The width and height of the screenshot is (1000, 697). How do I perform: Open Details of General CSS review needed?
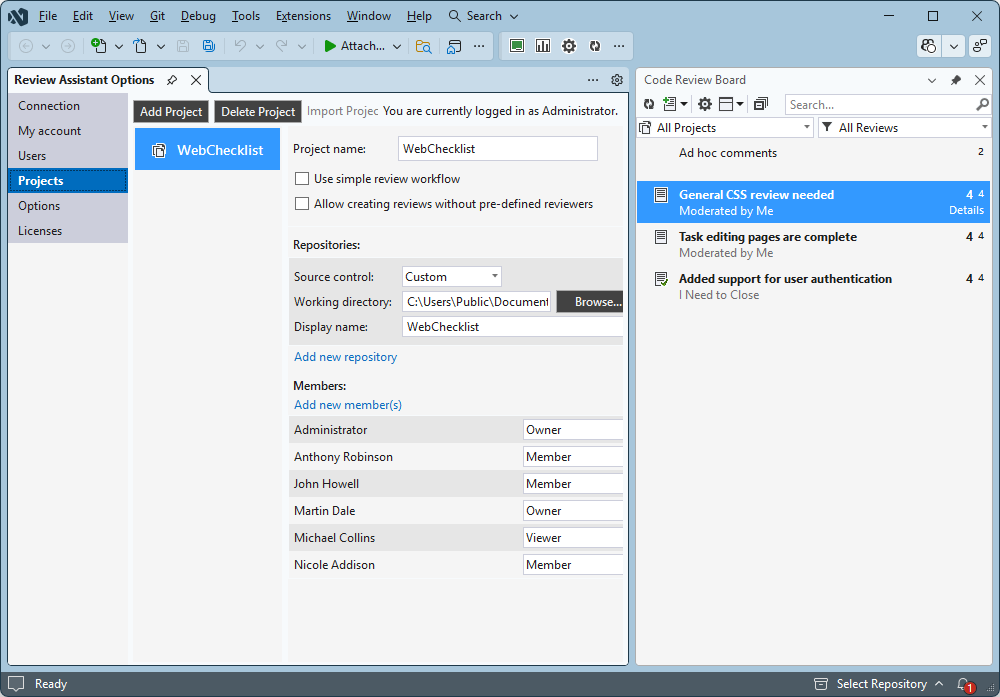(966, 210)
